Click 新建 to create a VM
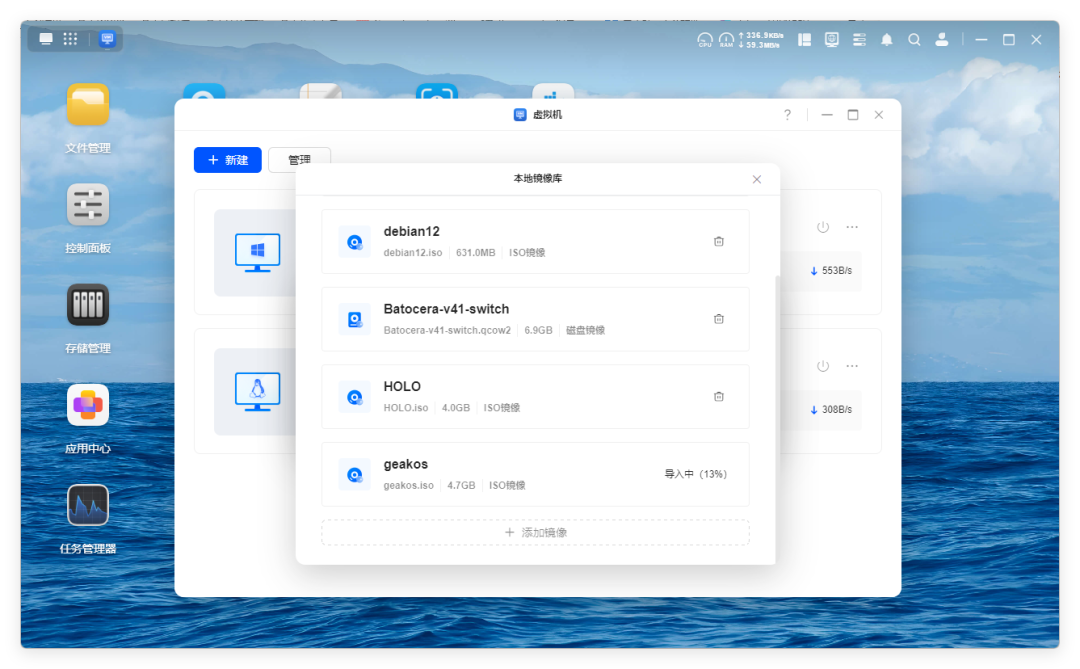1080x669 pixels. 227,160
